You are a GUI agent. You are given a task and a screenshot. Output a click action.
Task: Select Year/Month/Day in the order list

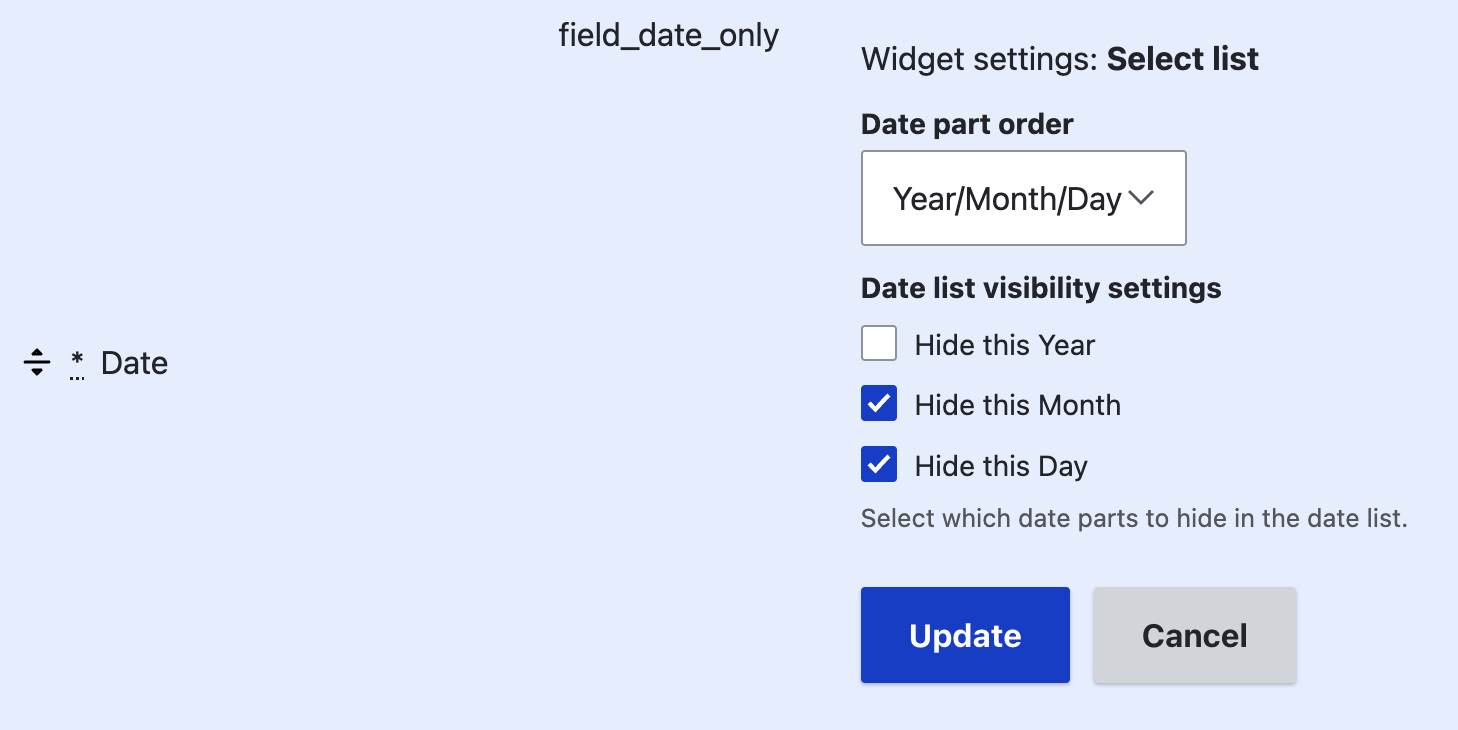[1023, 198]
